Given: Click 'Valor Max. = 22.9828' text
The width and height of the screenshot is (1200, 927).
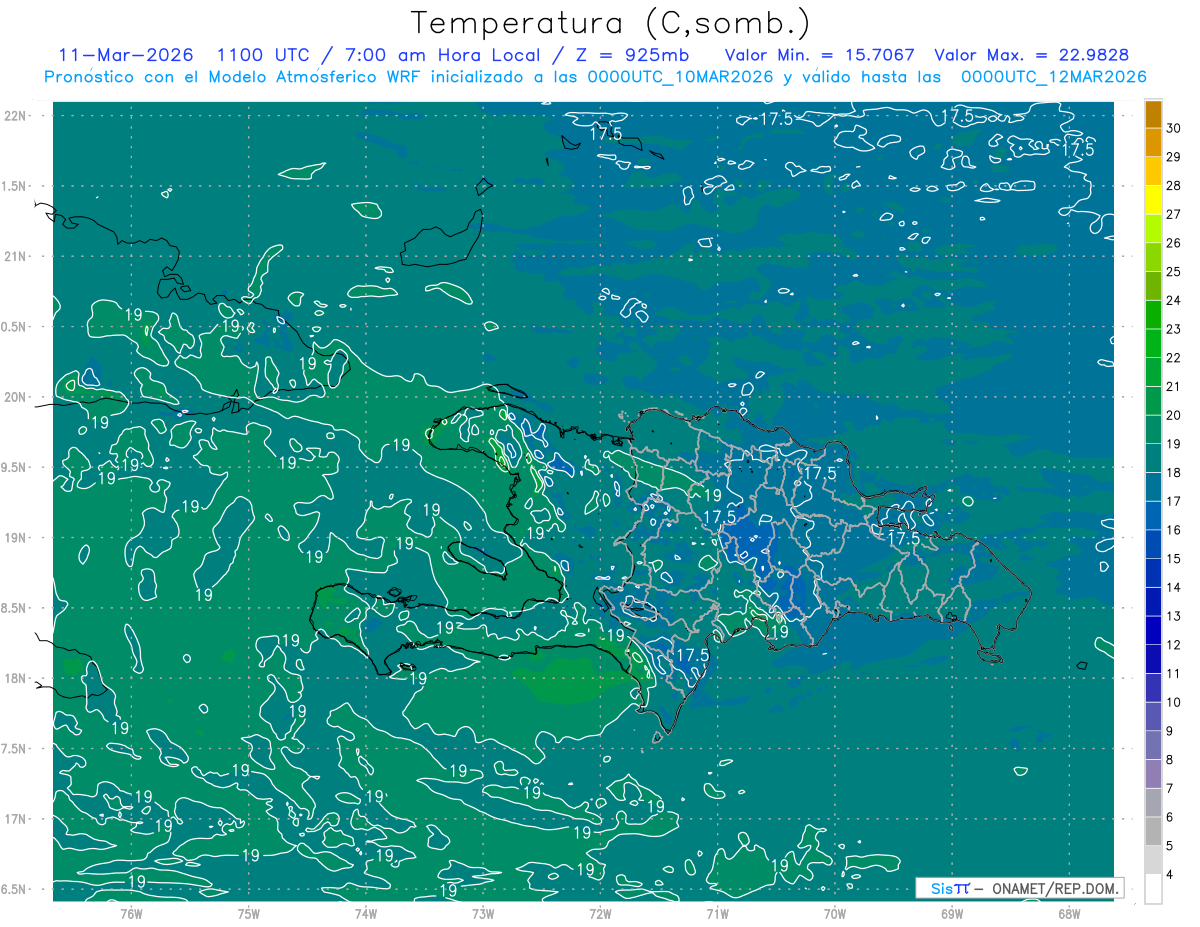Looking at the screenshot, I should coord(1031,55).
